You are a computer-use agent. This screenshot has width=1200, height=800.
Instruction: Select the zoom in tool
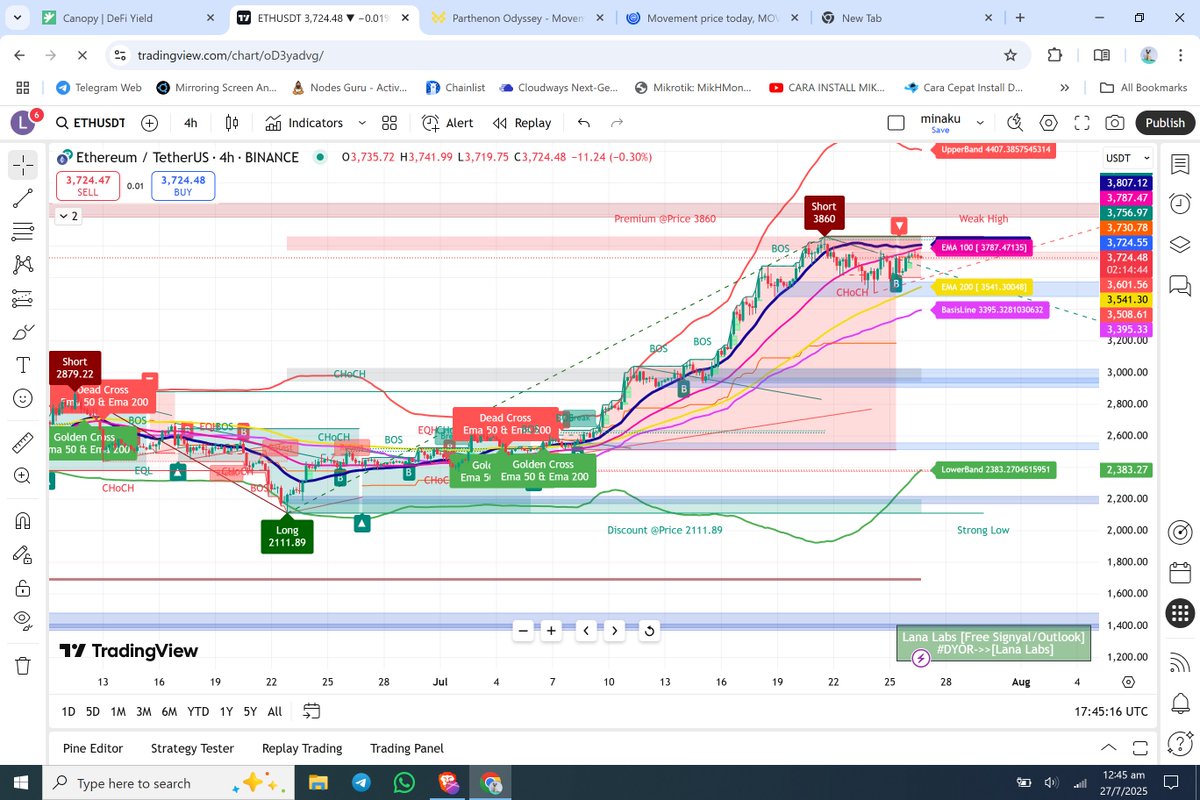(x=23, y=476)
